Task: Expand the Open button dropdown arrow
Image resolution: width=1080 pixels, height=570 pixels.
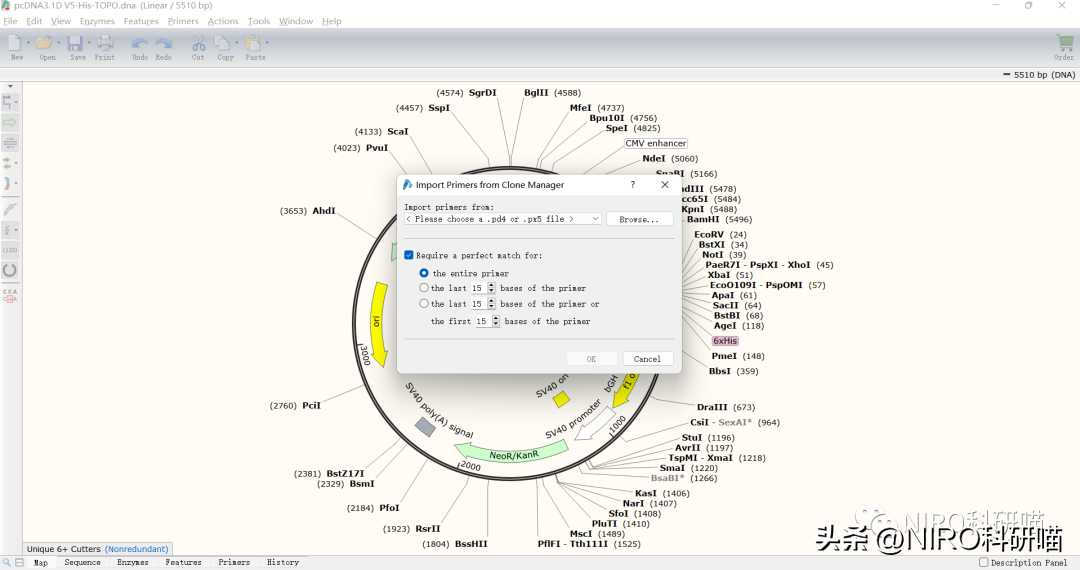Action: click(60, 43)
